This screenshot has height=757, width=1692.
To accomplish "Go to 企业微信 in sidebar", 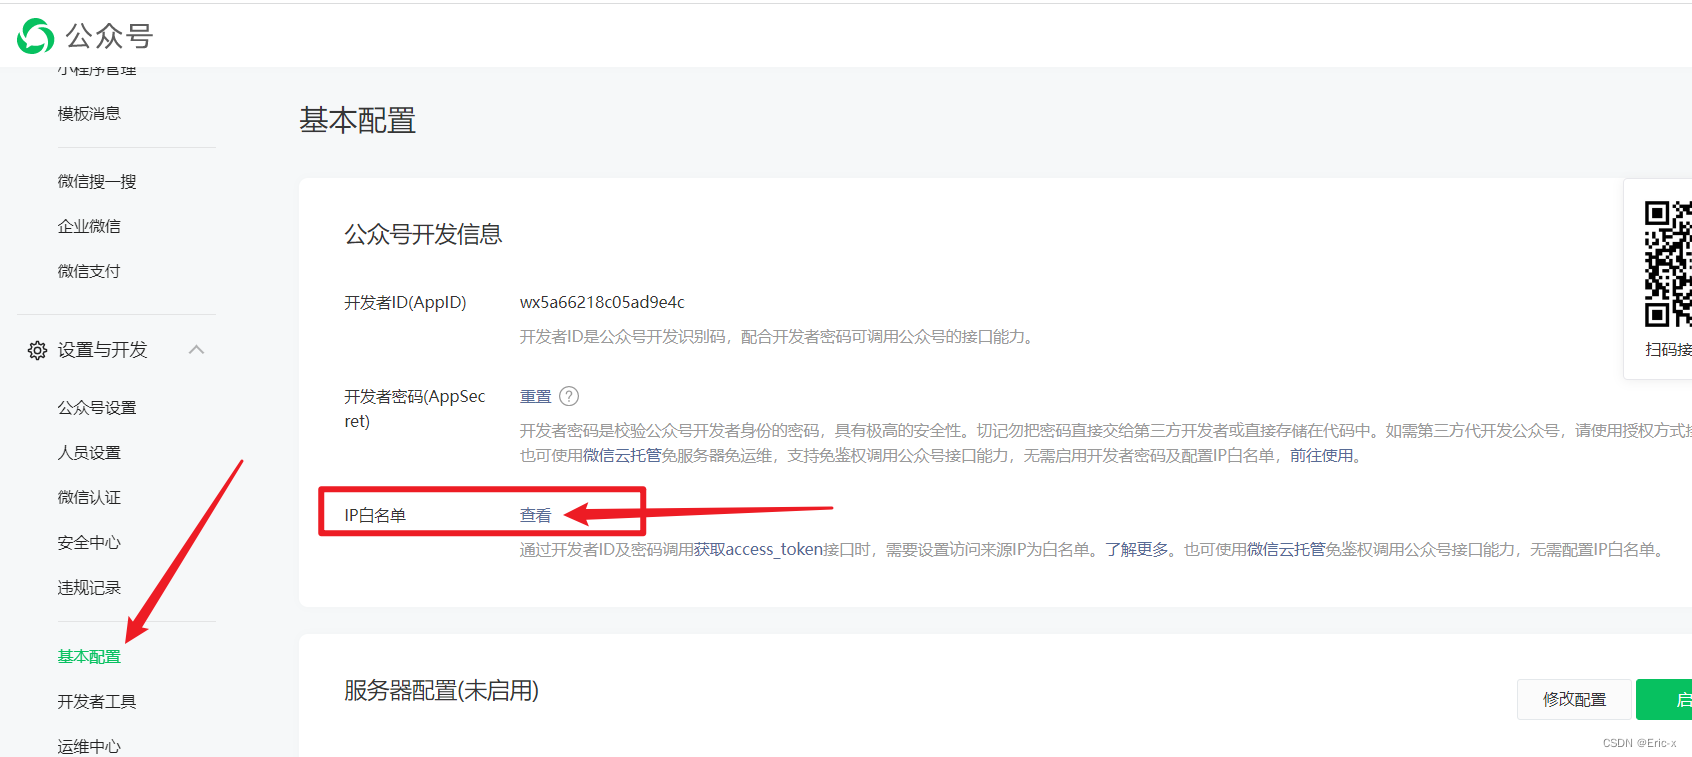I will 89,226.
